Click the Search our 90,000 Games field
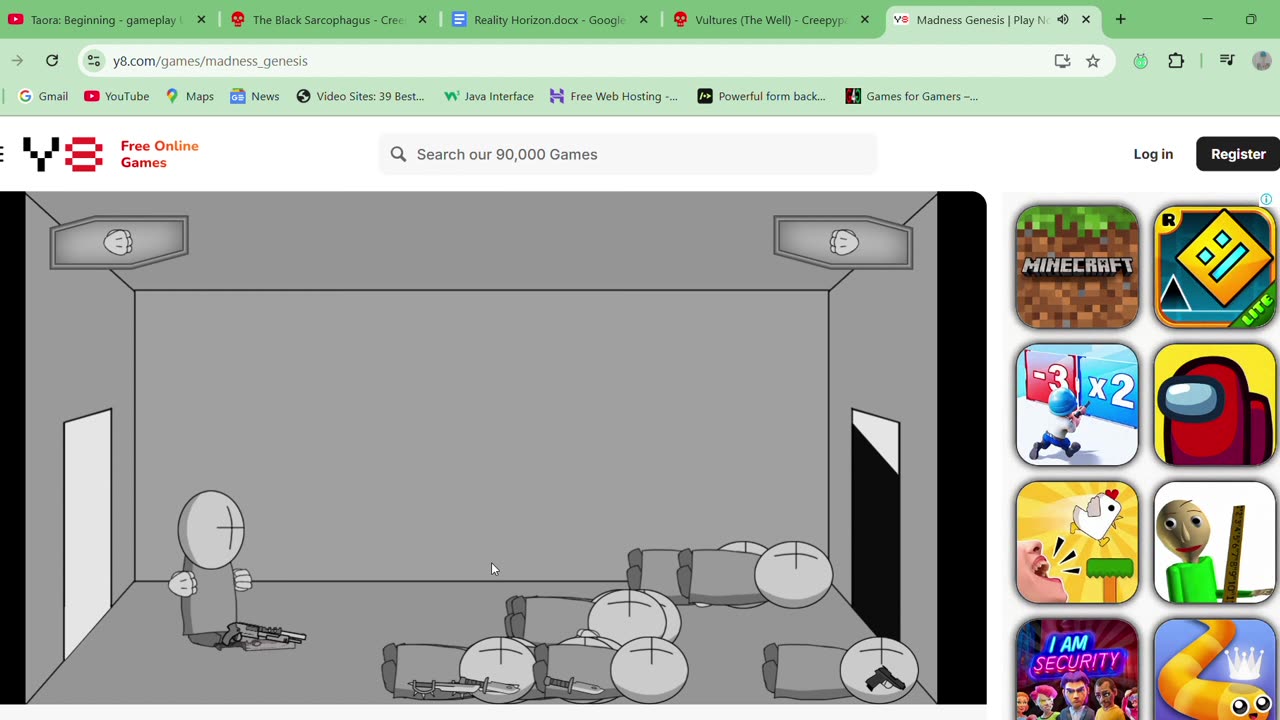1280x720 pixels. click(x=628, y=154)
